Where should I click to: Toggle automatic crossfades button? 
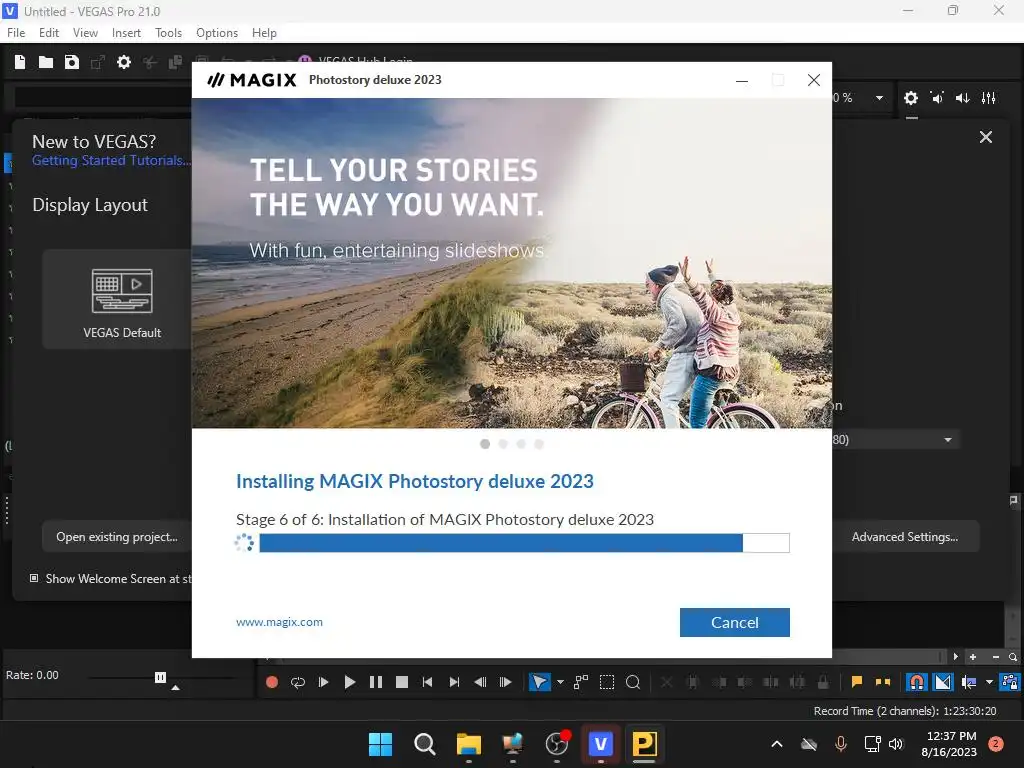click(943, 682)
